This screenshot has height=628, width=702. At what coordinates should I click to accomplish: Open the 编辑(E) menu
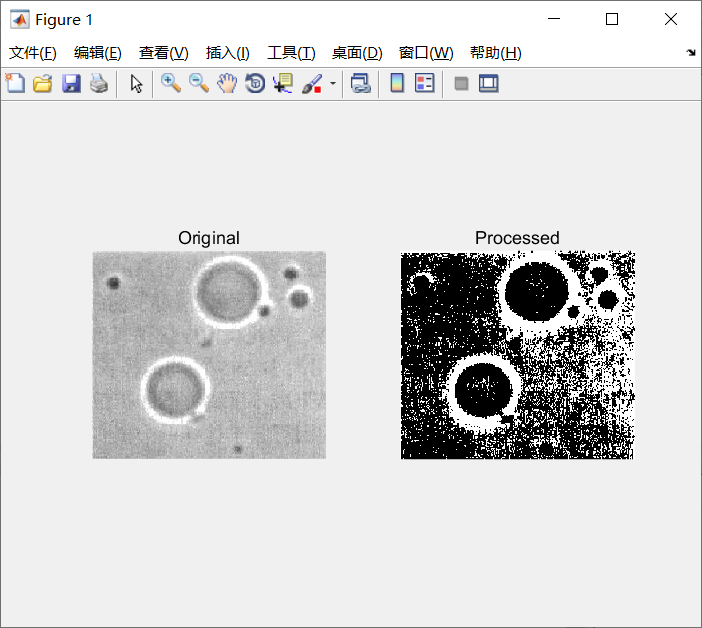[x=98, y=53]
